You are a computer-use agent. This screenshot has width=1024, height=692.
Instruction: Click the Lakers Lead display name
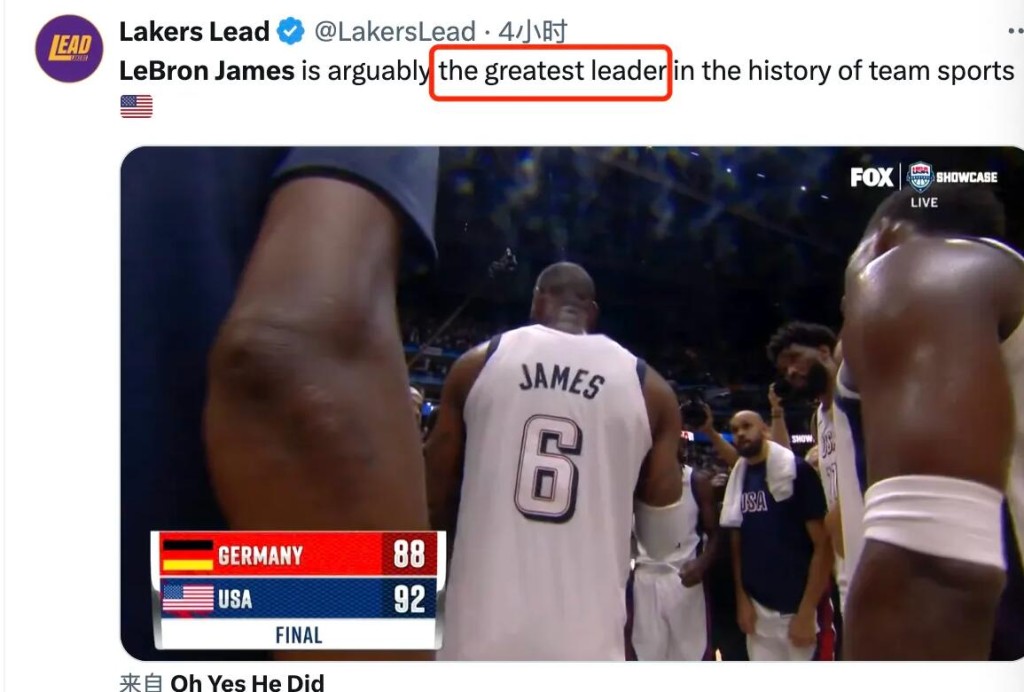click(x=194, y=31)
